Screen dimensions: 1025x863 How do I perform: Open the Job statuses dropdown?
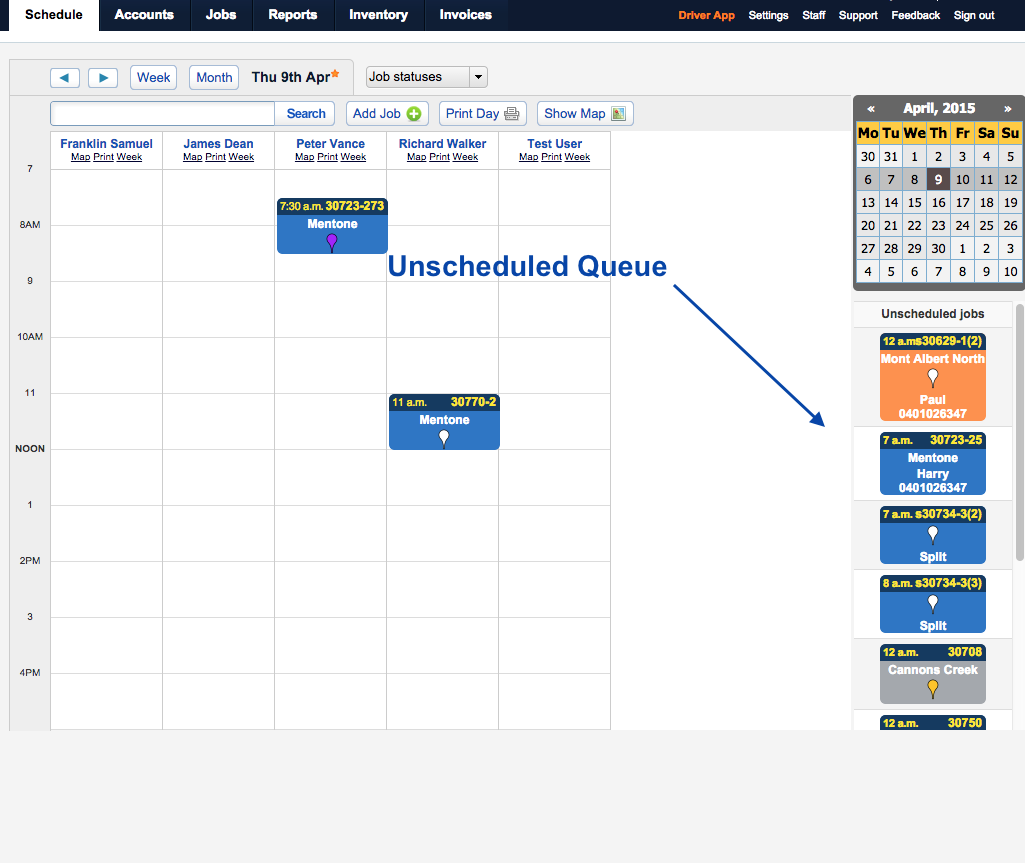point(427,77)
